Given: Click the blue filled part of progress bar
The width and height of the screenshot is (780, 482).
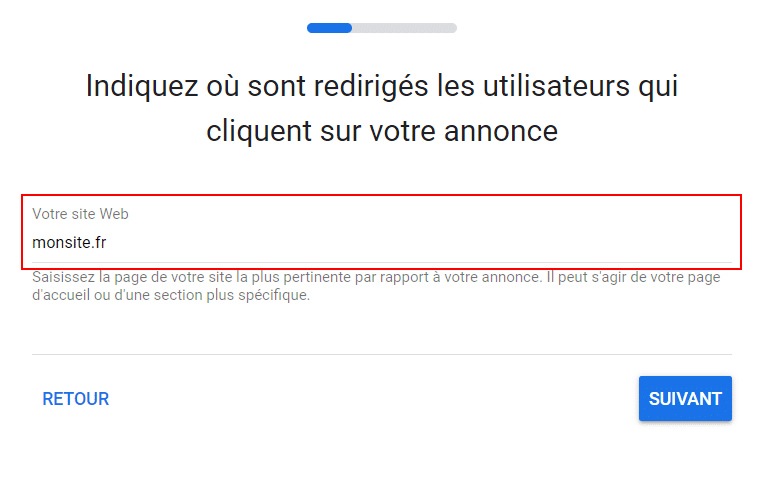Looking at the screenshot, I should tap(329, 28).
